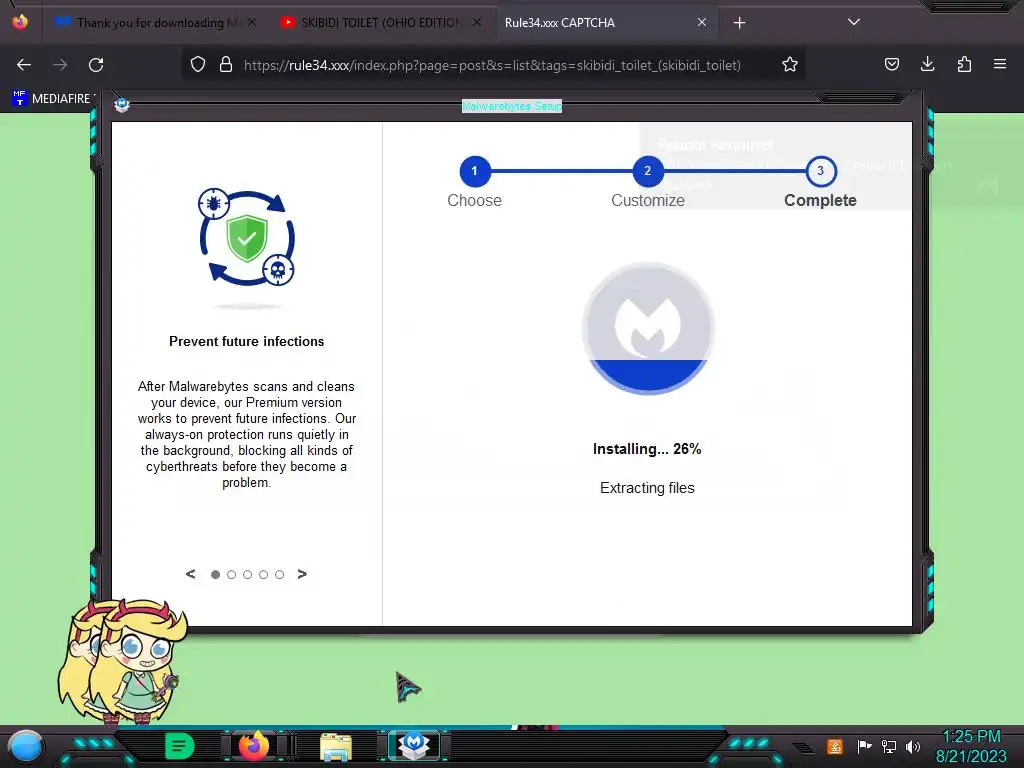Click the 'Extracting files' status text
The image size is (1024, 768).
click(647, 488)
